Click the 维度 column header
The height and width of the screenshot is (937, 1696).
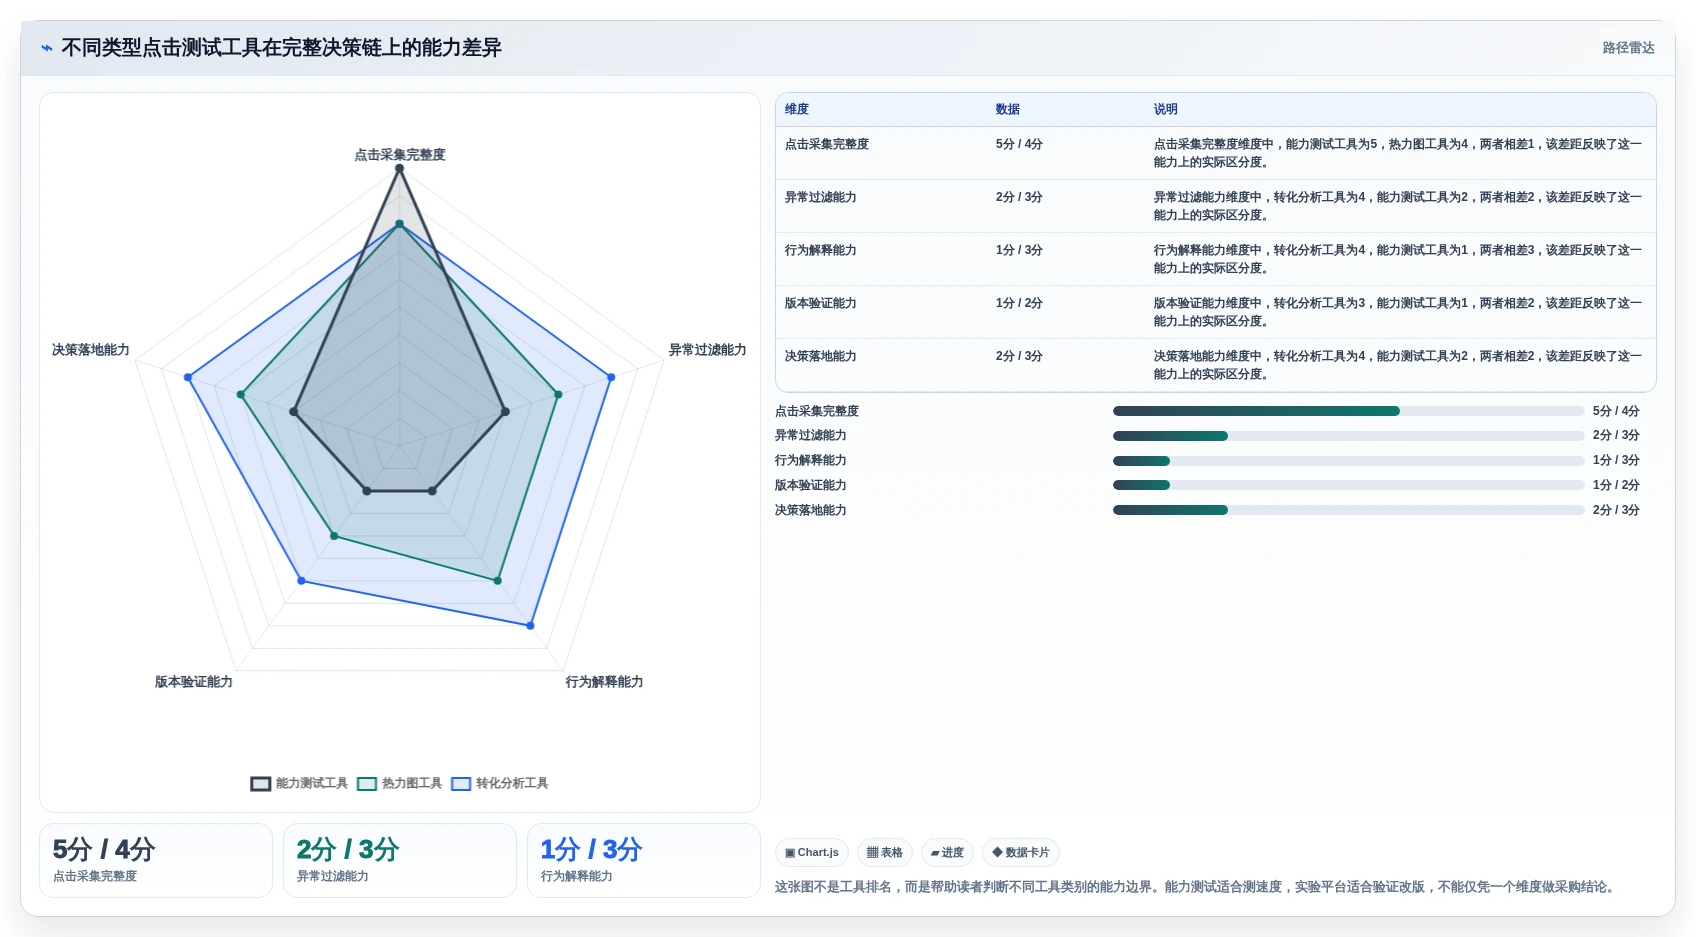(797, 109)
